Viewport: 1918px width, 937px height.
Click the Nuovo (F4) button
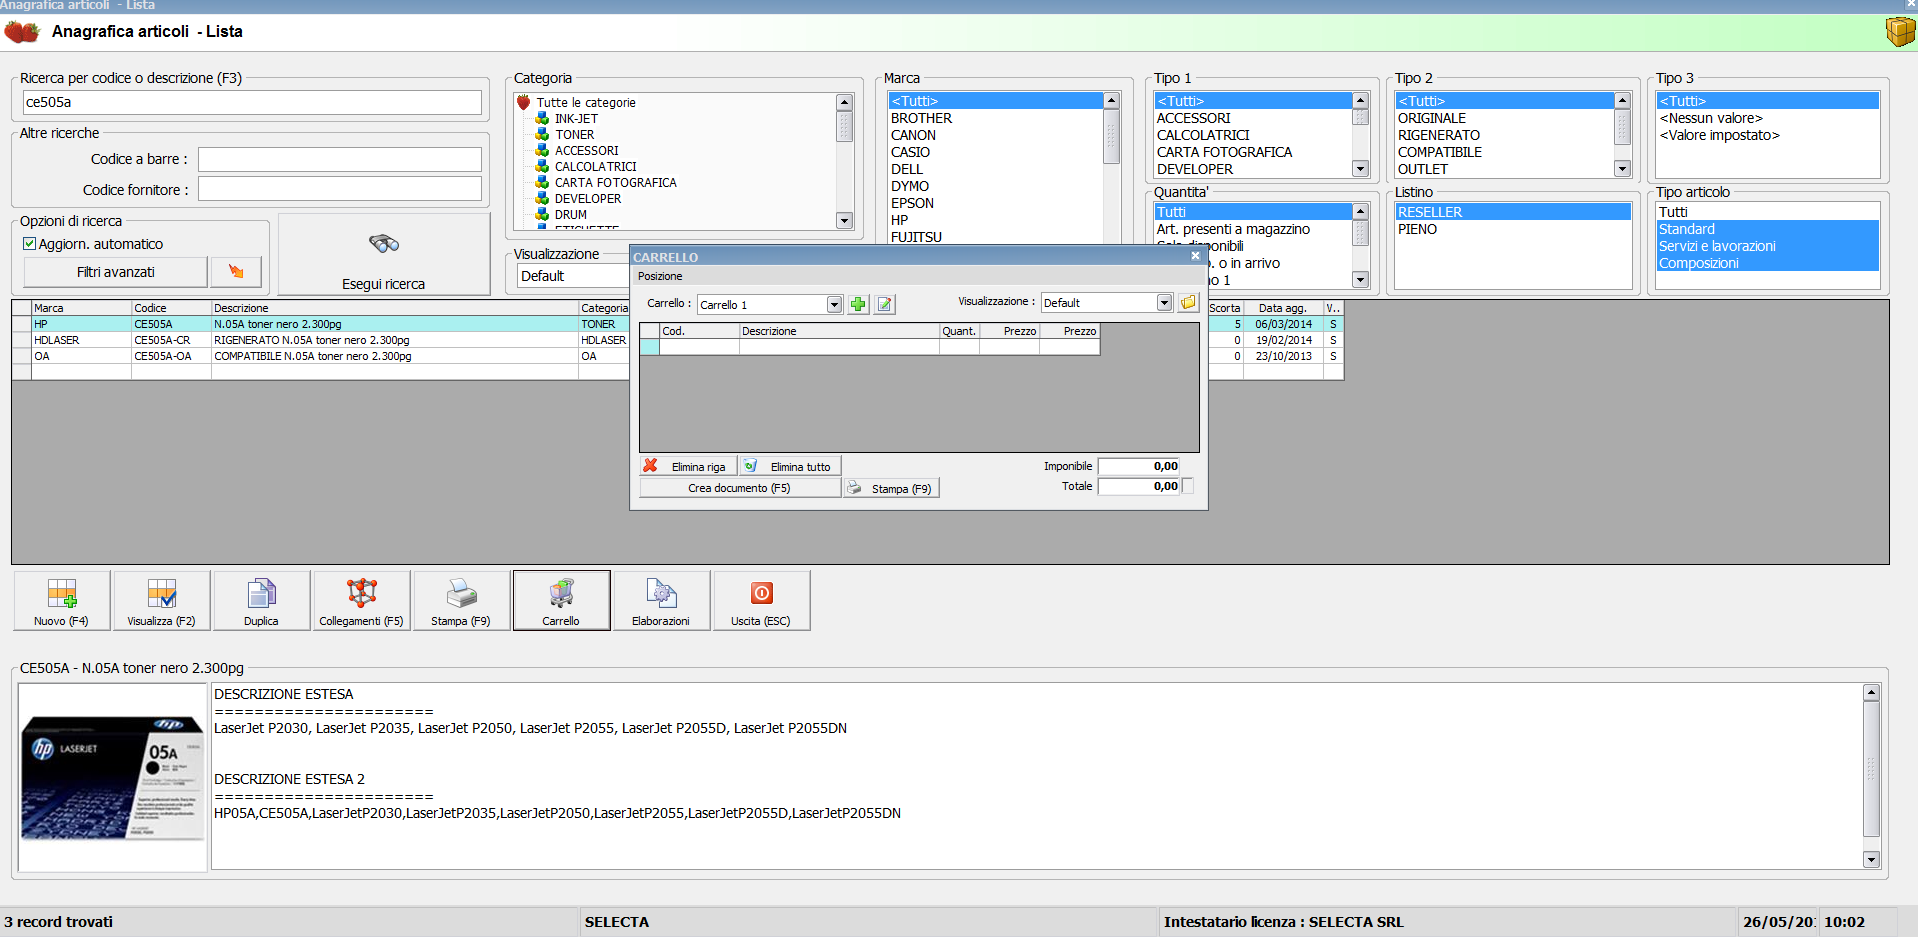pos(61,600)
